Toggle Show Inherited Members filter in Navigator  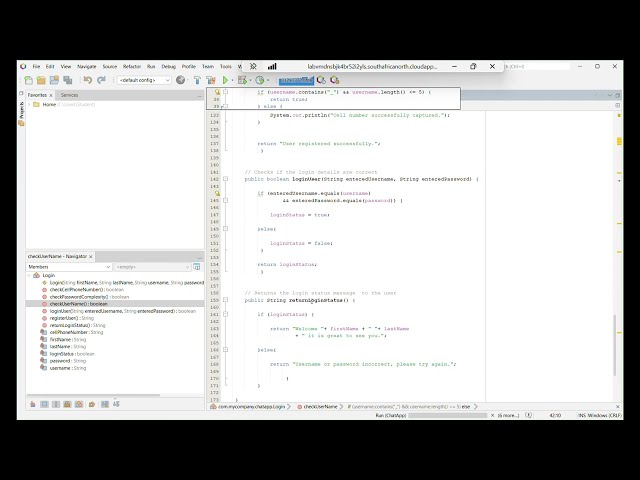click(33, 404)
